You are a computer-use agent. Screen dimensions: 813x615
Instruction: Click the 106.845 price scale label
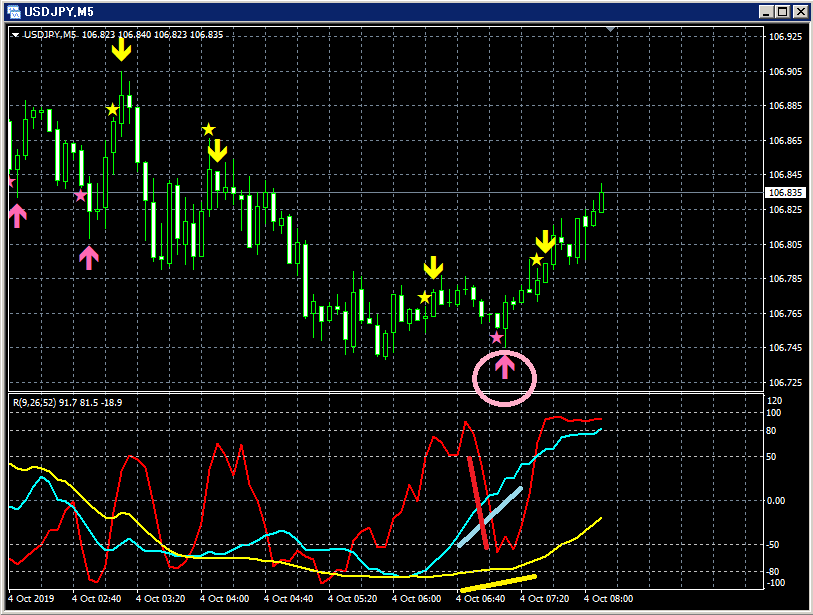coord(785,175)
